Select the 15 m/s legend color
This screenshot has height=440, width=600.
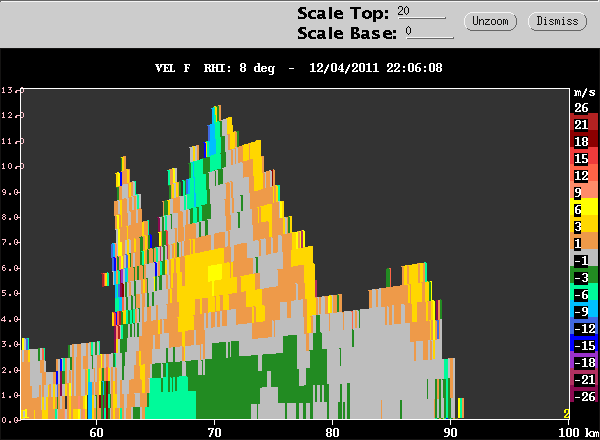click(x=581, y=158)
